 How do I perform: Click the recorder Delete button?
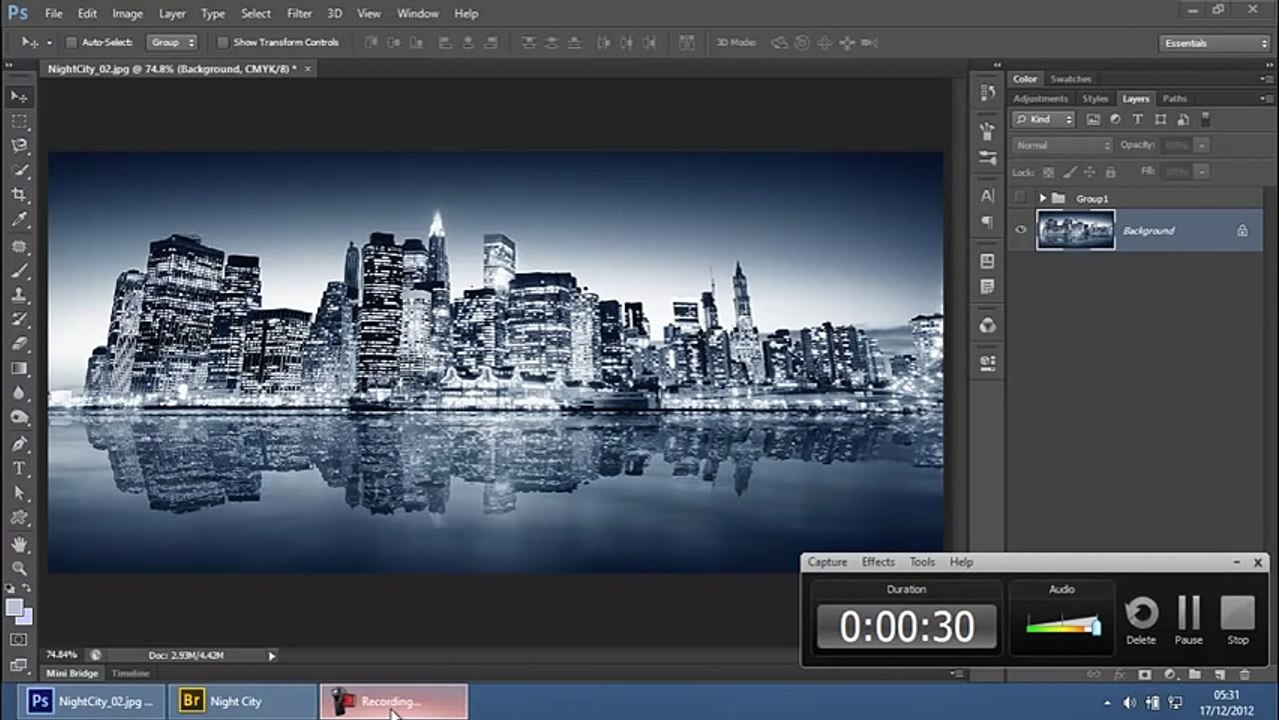click(1141, 621)
